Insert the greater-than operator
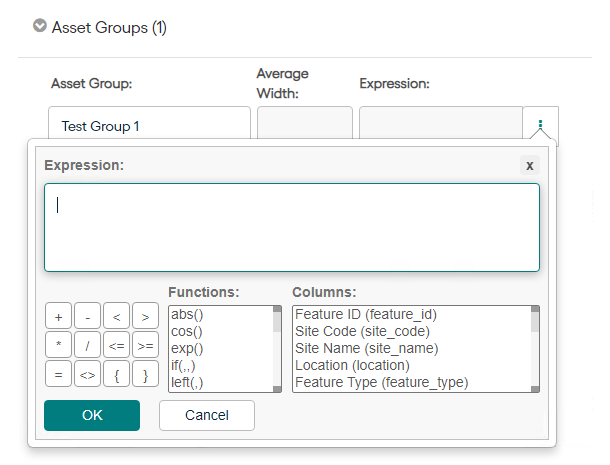 click(145, 318)
